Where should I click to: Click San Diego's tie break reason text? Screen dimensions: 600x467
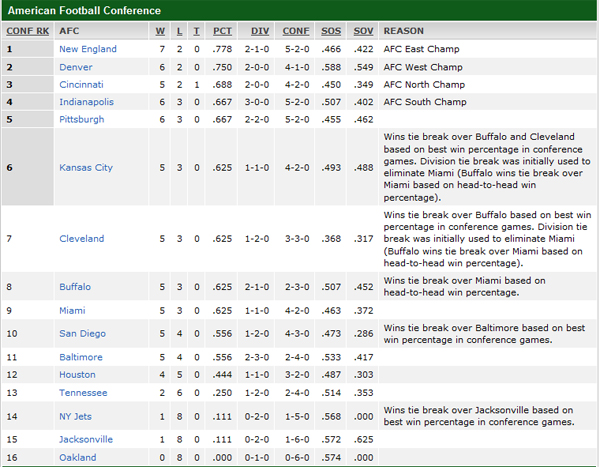[484, 334]
